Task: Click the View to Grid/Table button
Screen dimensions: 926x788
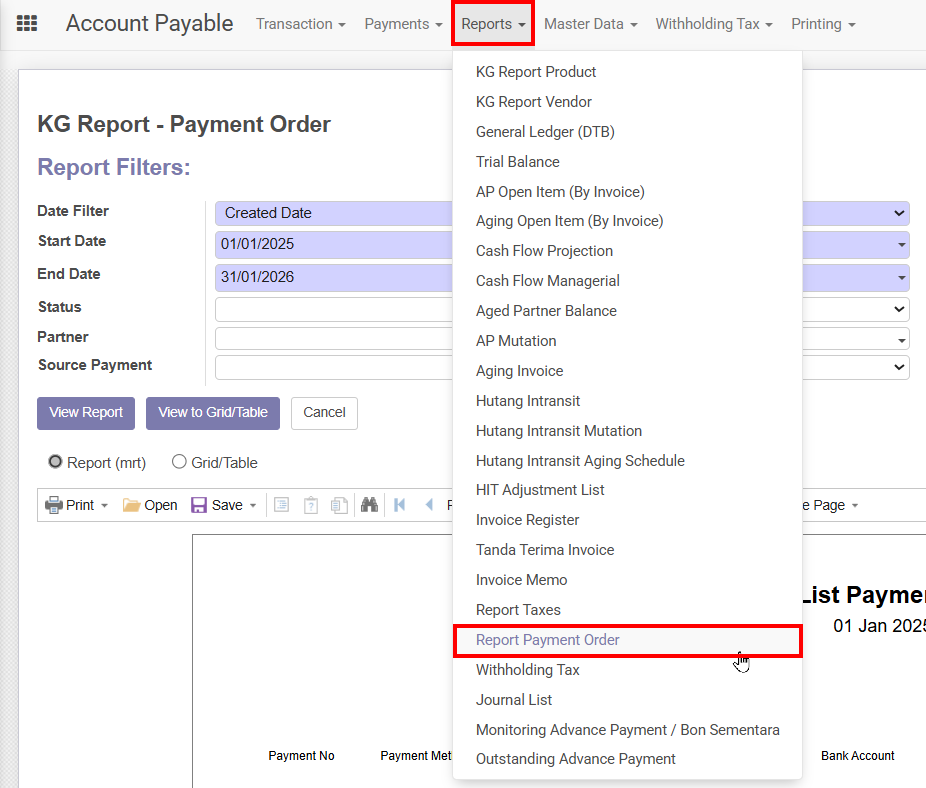Action: (x=213, y=413)
